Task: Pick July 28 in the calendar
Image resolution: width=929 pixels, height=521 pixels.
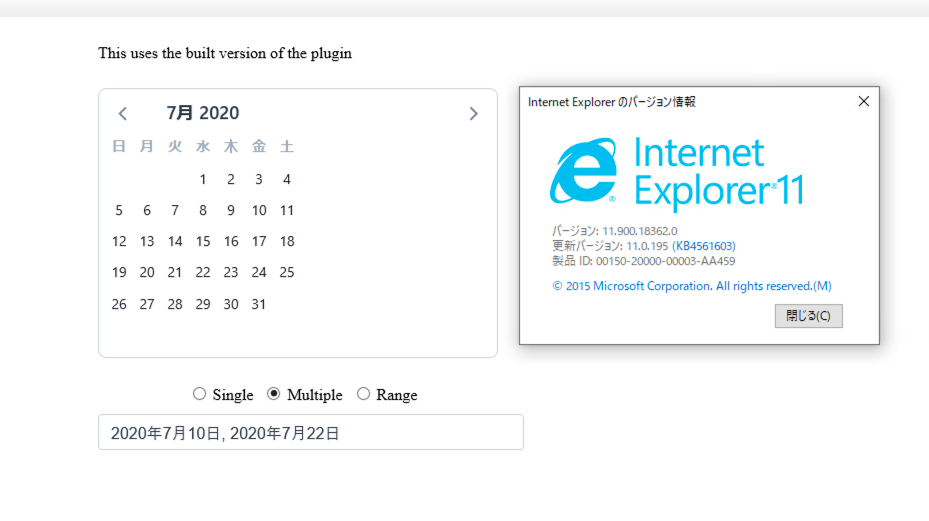Action: coord(175,304)
